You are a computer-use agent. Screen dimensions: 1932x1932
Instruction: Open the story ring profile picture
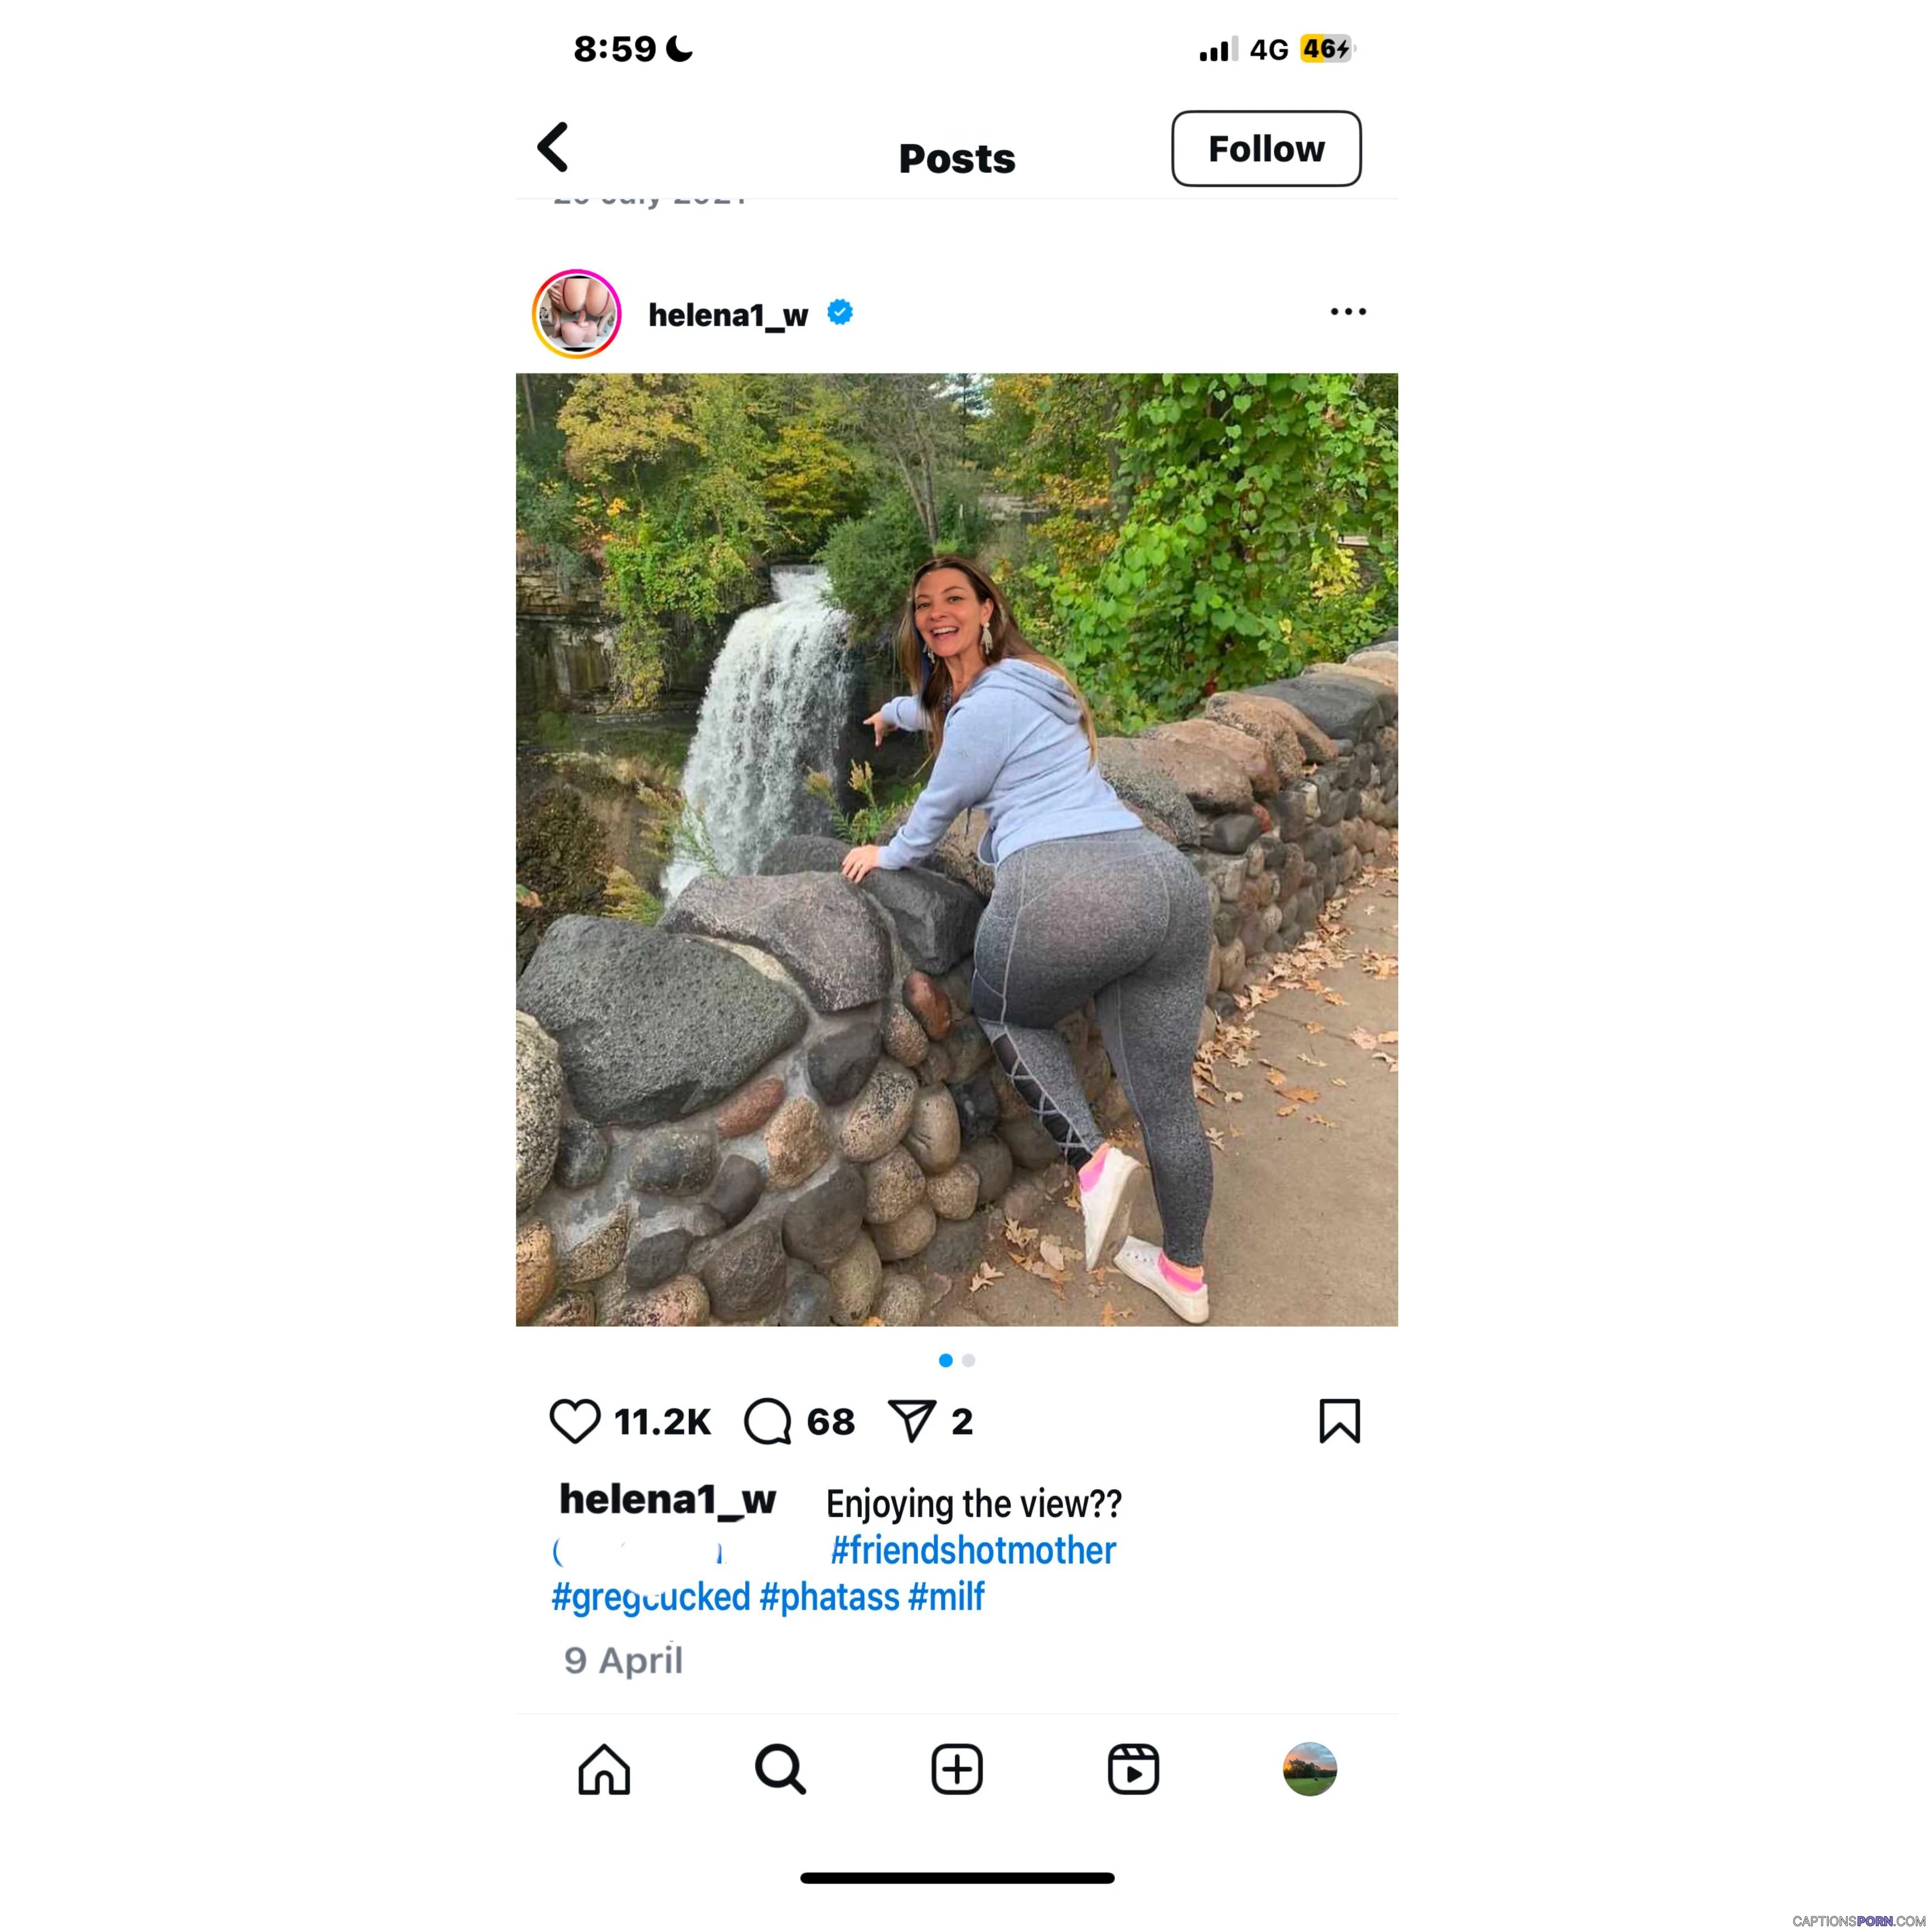coord(577,314)
